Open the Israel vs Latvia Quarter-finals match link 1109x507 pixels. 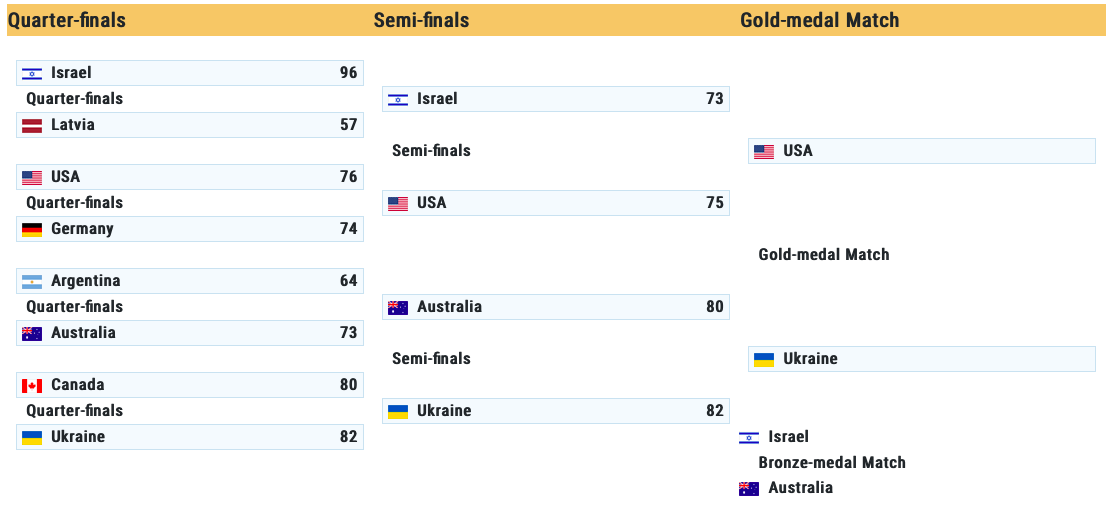pyautogui.click(x=75, y=99)
